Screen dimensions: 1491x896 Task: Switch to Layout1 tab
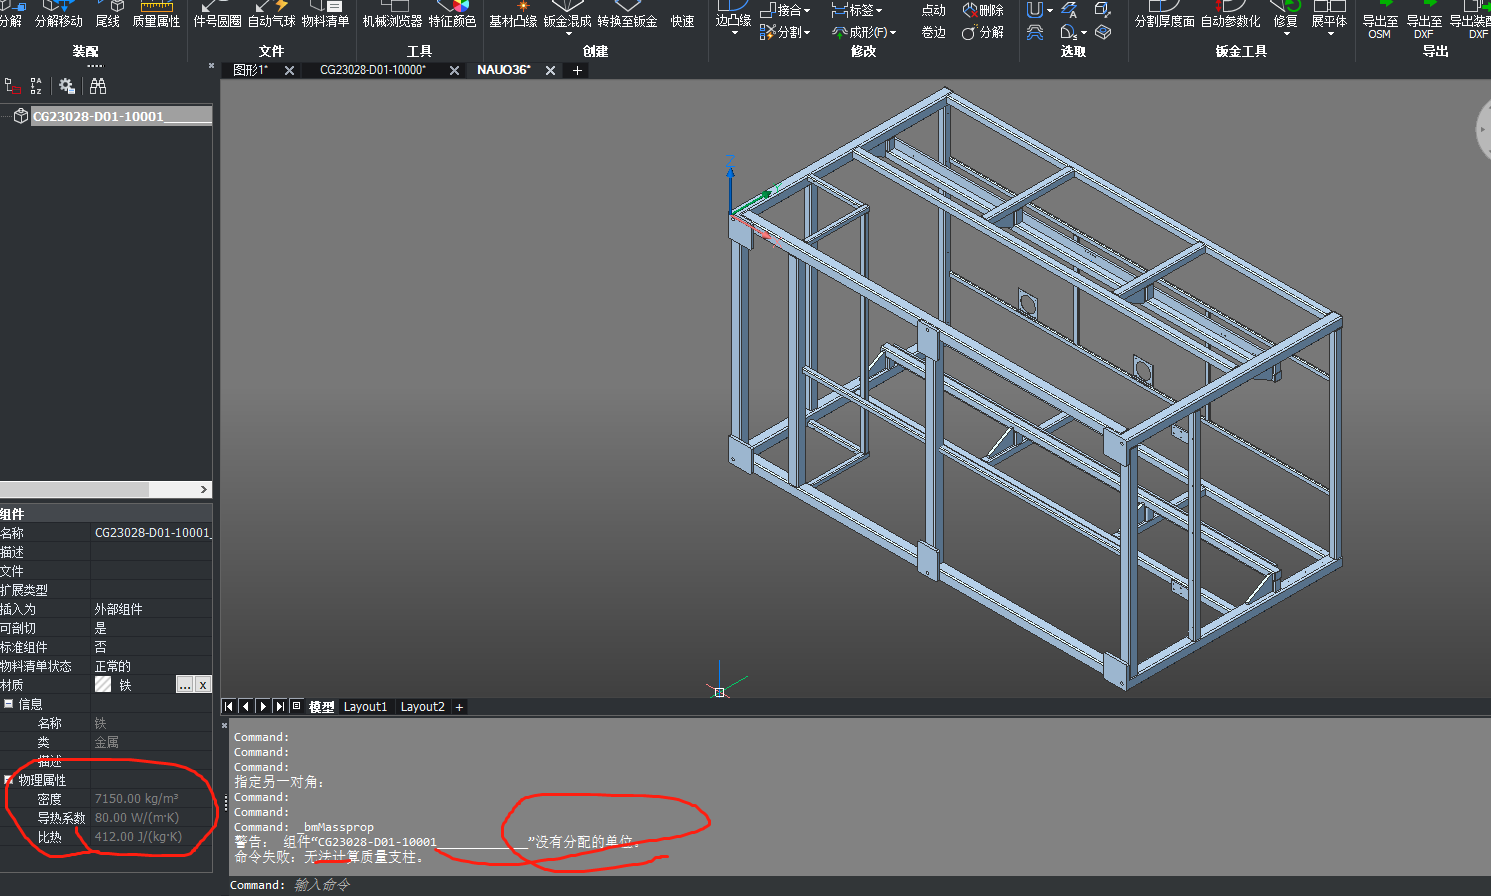point(365,707)
